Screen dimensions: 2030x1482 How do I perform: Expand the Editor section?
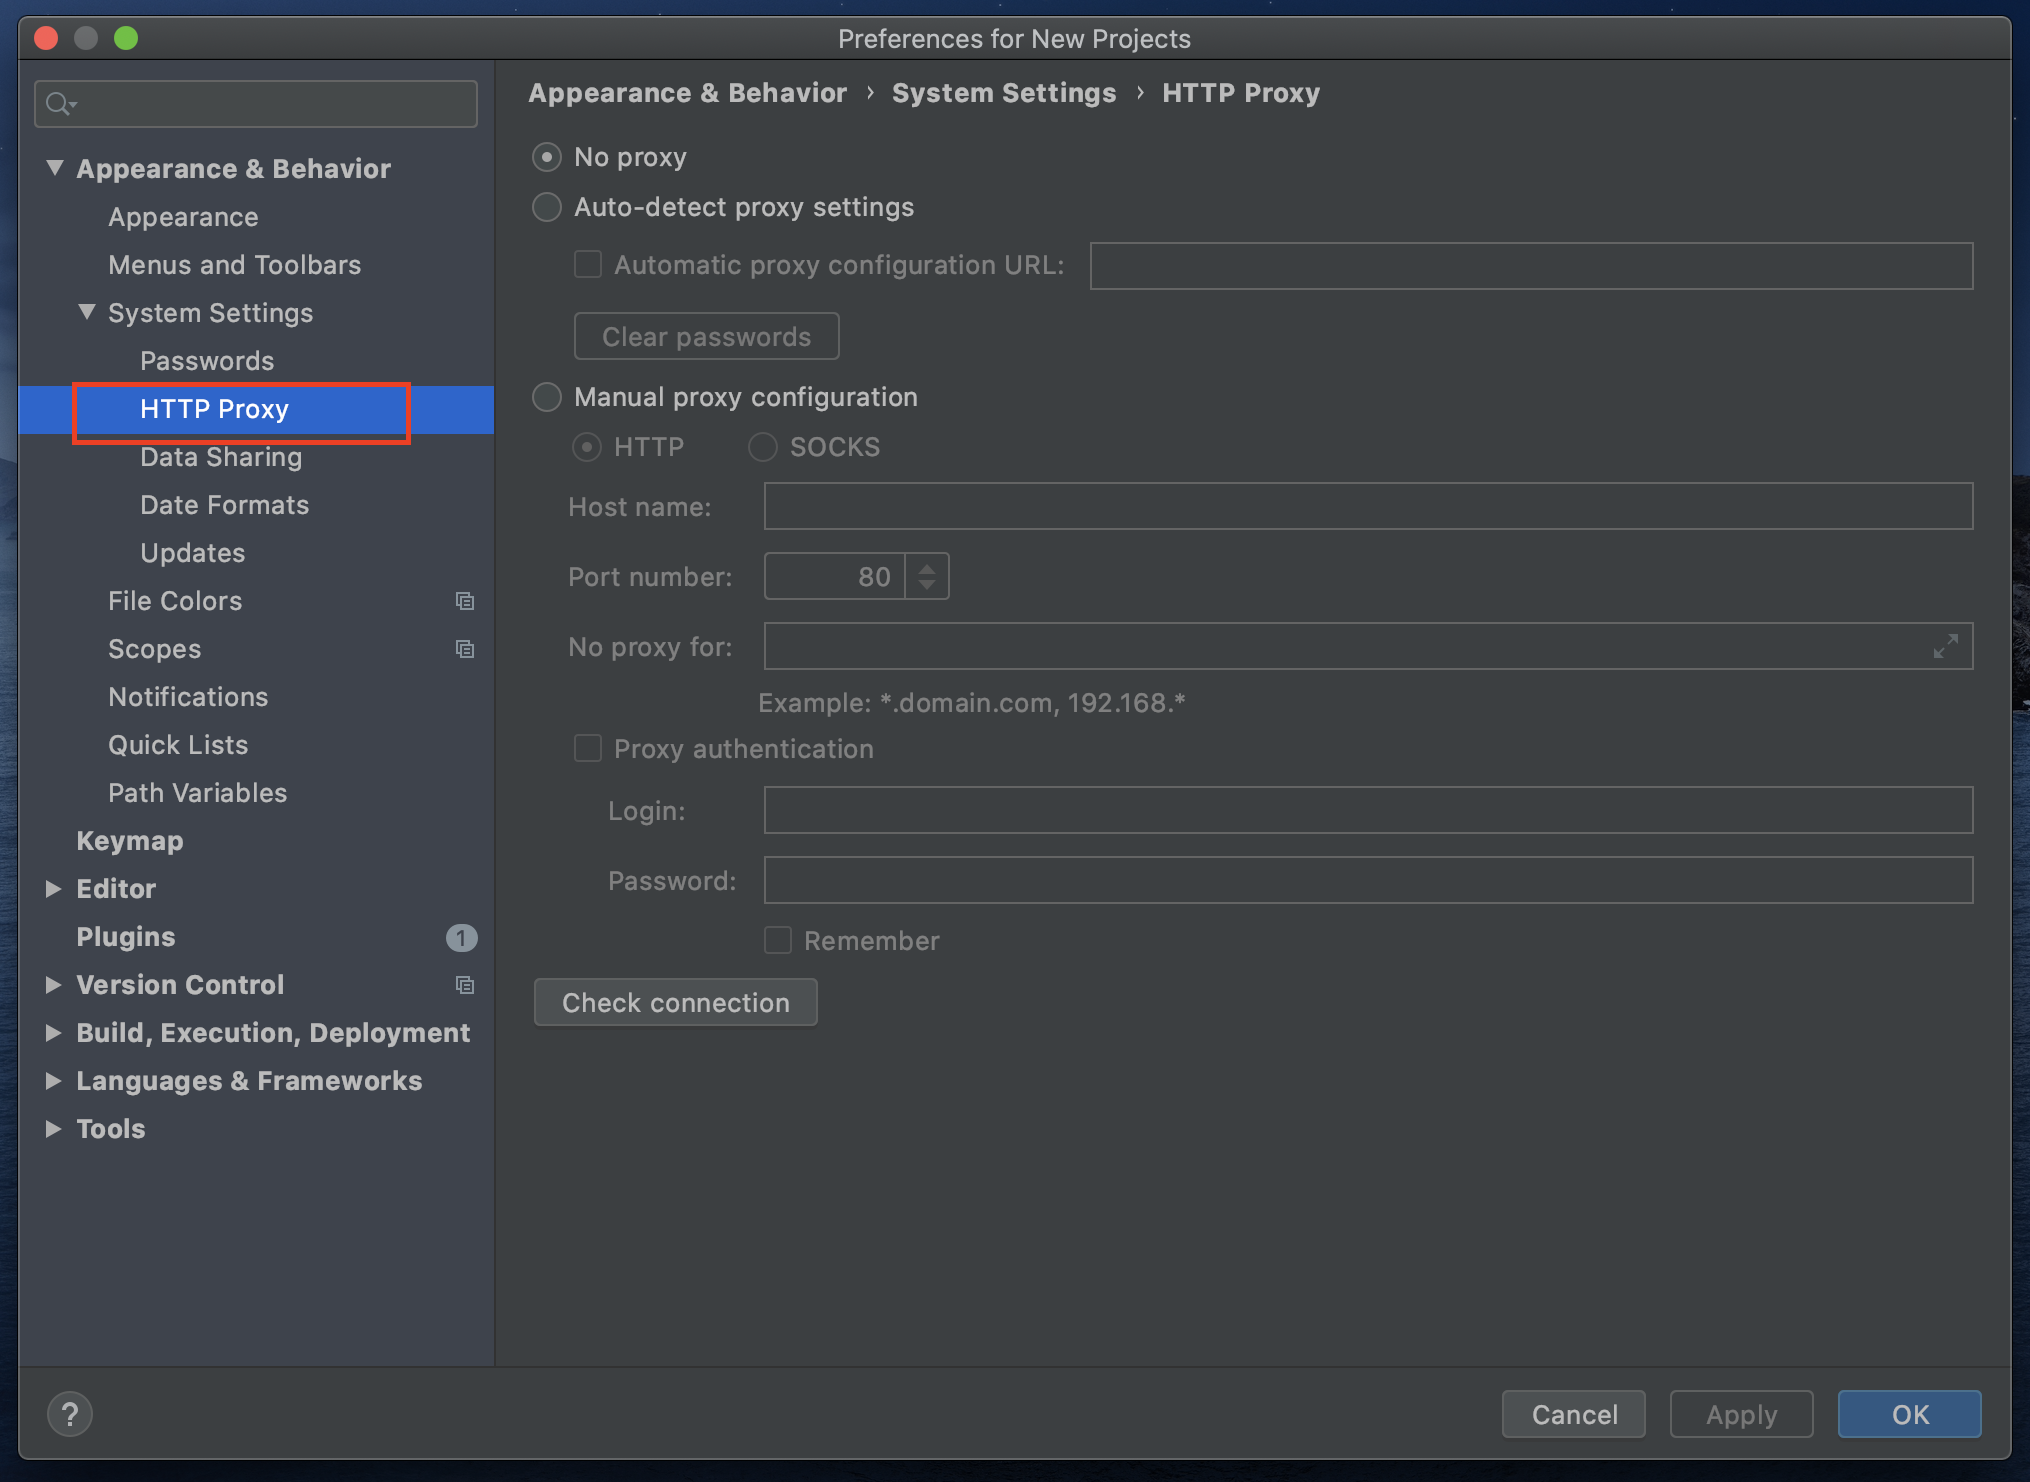54,888
